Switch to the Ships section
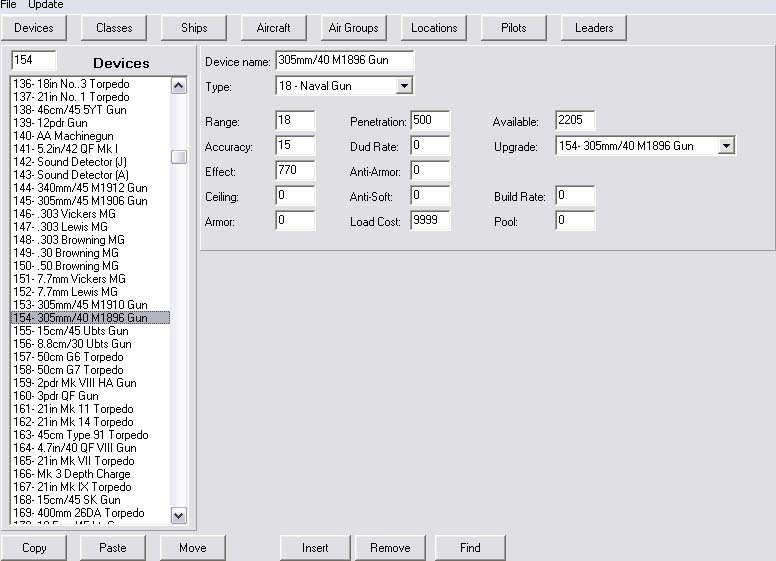 point(194,28)
